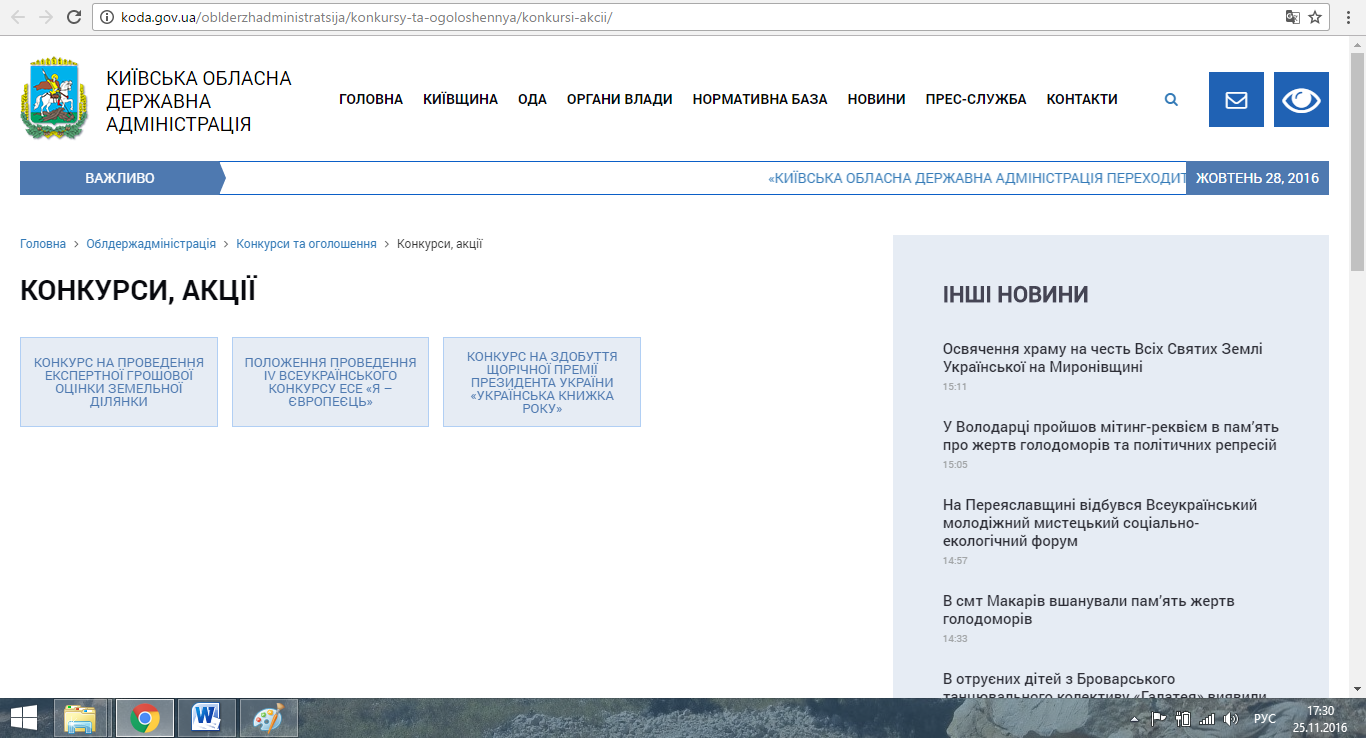The width and height of the screenshot is (1366, 738).
Task: Open the КОНТАКТИ navigation item
Action: coord(1082,100)
